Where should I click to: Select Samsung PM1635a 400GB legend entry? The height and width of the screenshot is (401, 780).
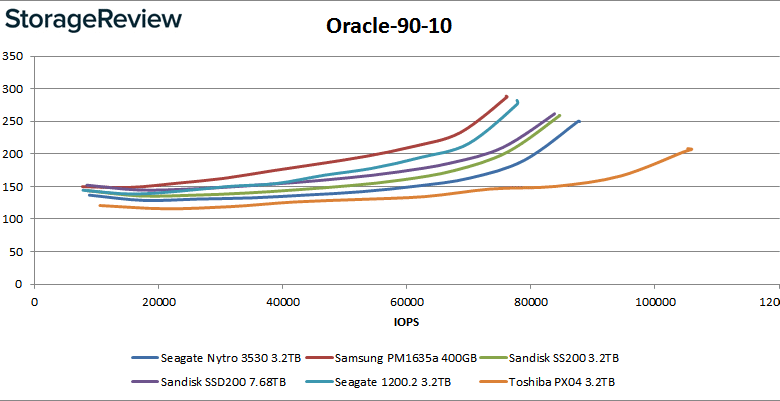coord(391,357)
